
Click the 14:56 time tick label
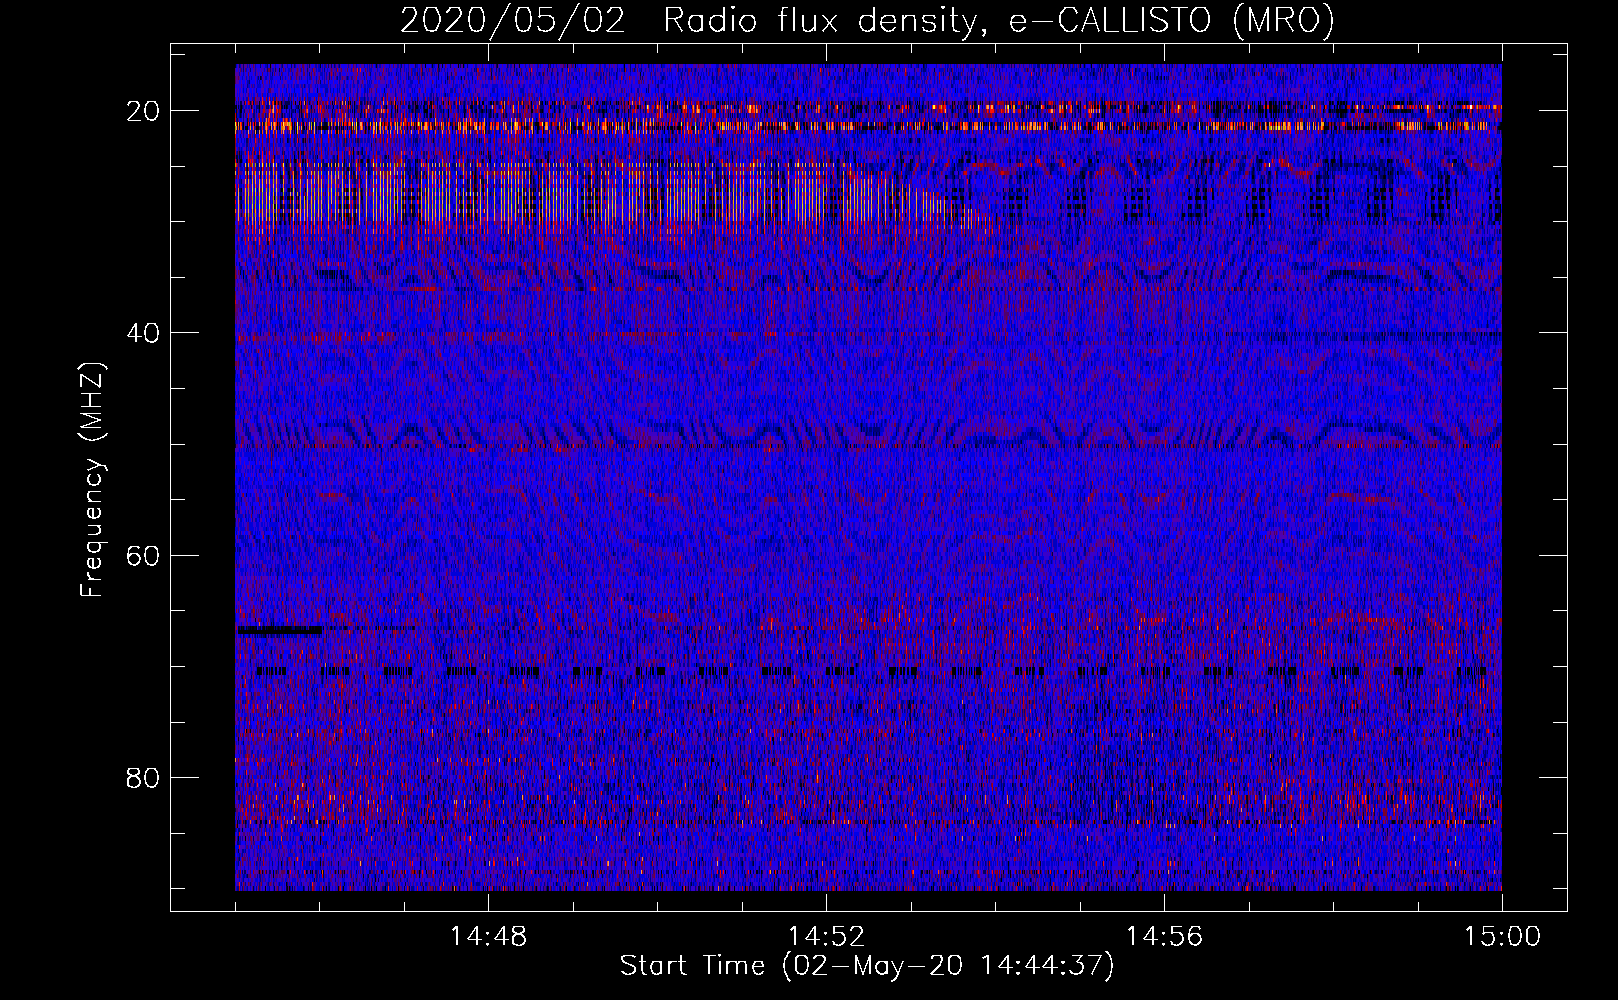pyautogui.click(x=1164, y=937)
